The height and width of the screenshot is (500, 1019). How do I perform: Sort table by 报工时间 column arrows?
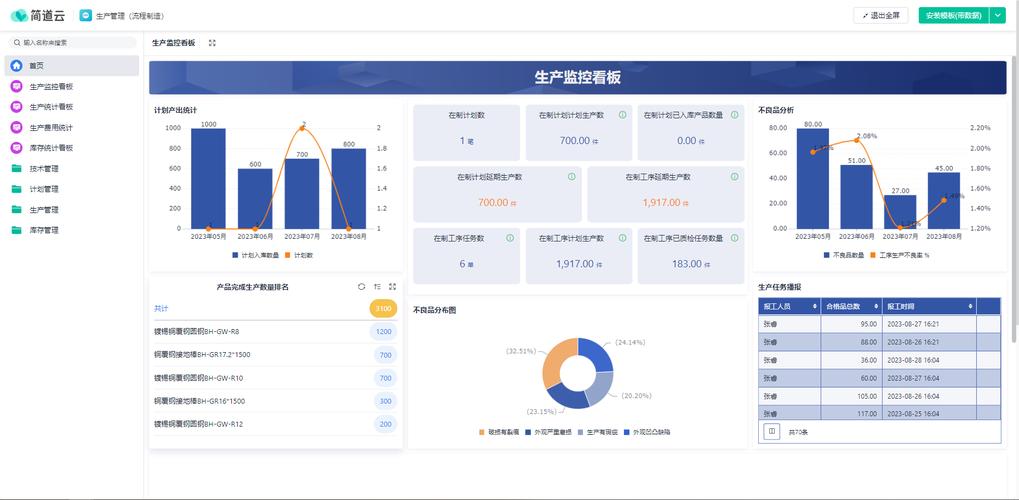click(x=970, y=306)
